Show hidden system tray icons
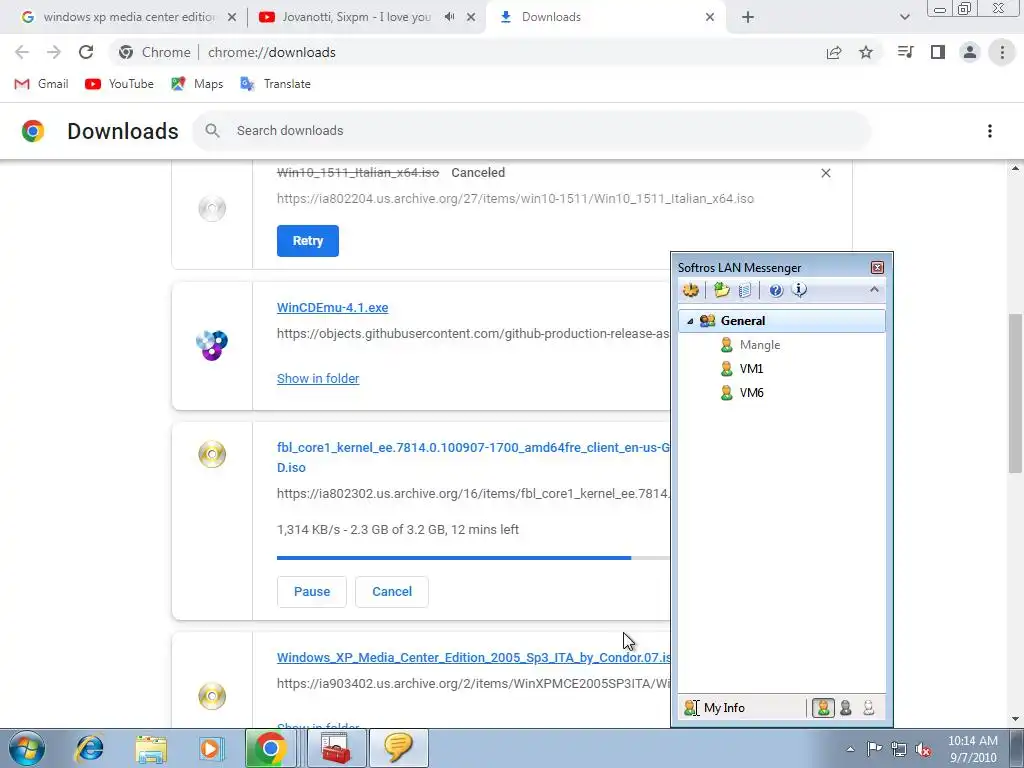The width and height of the screenshot is (1024, 768). pyautogui.click(x=850, y=749)
